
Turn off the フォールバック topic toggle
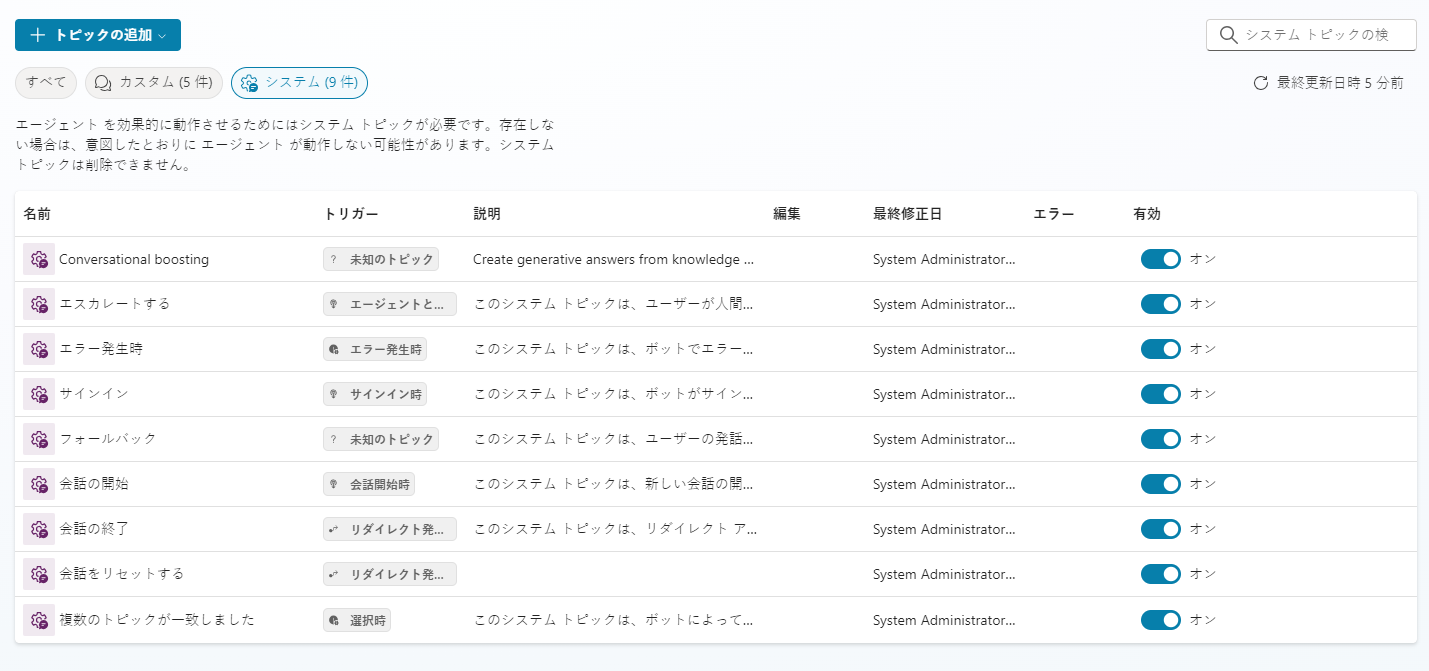click(1160, 439)
